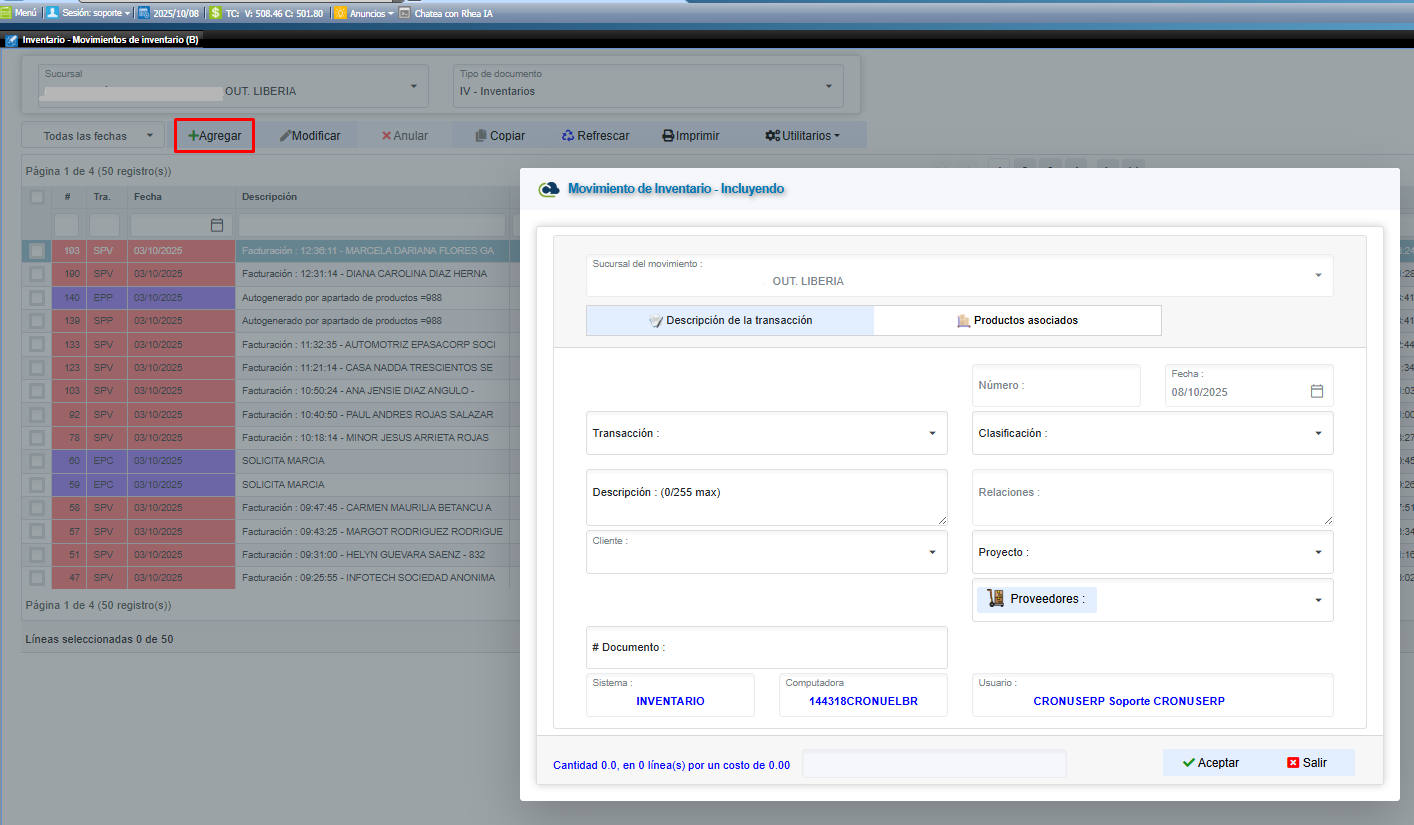The width and height of the screenshot is (1414, 825).
Task: Click the Menú icon in top bar
Action: (19, 13)
